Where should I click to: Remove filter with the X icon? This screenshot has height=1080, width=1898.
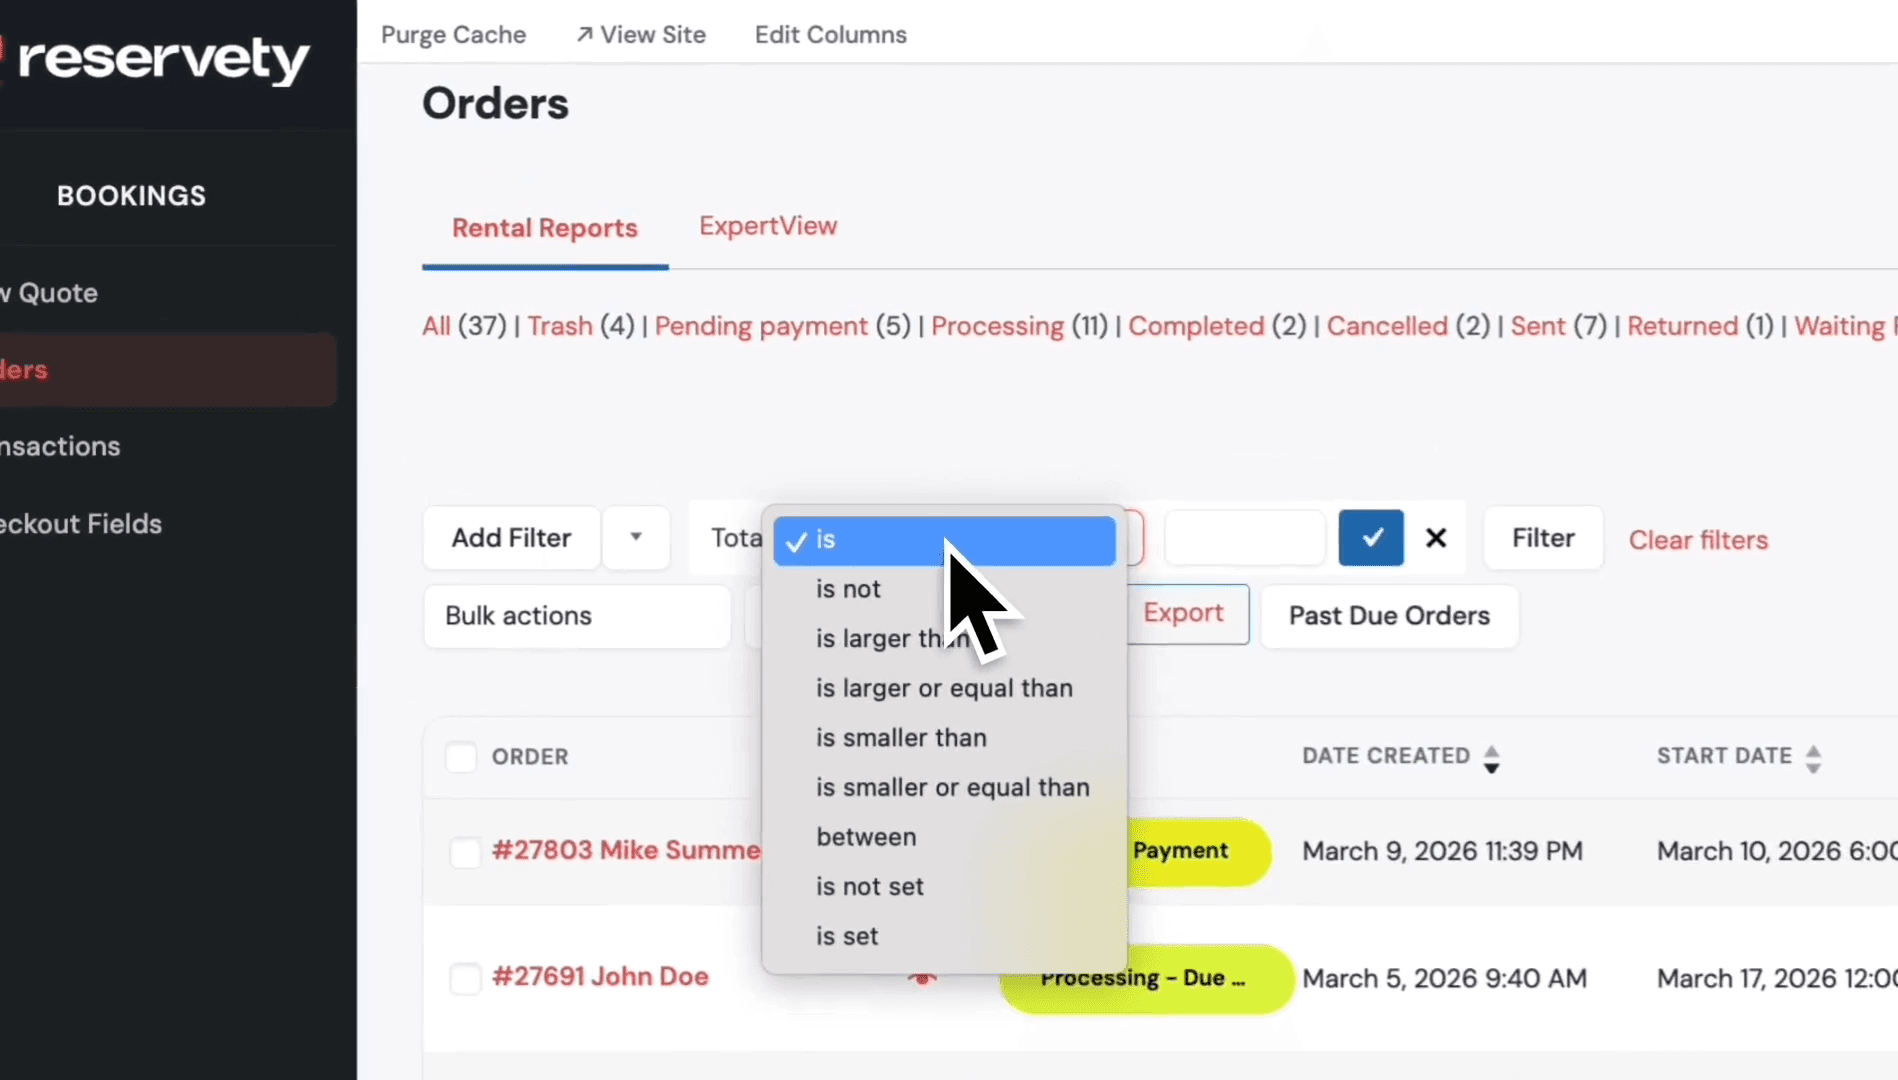pyautogui.click(x=1436, y=538)
